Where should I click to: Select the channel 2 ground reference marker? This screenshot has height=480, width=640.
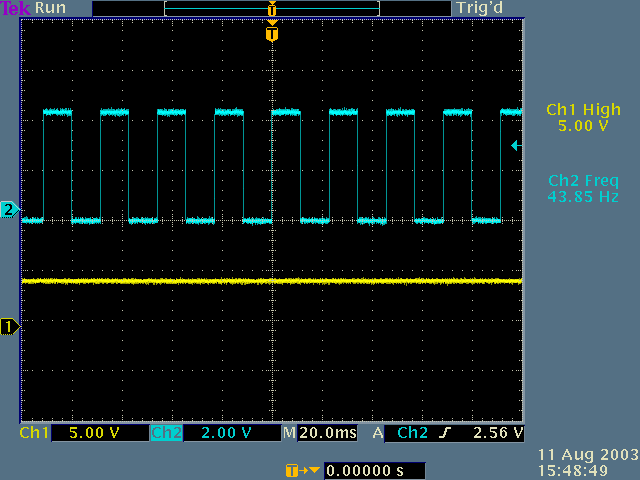(x=9, y=209)
